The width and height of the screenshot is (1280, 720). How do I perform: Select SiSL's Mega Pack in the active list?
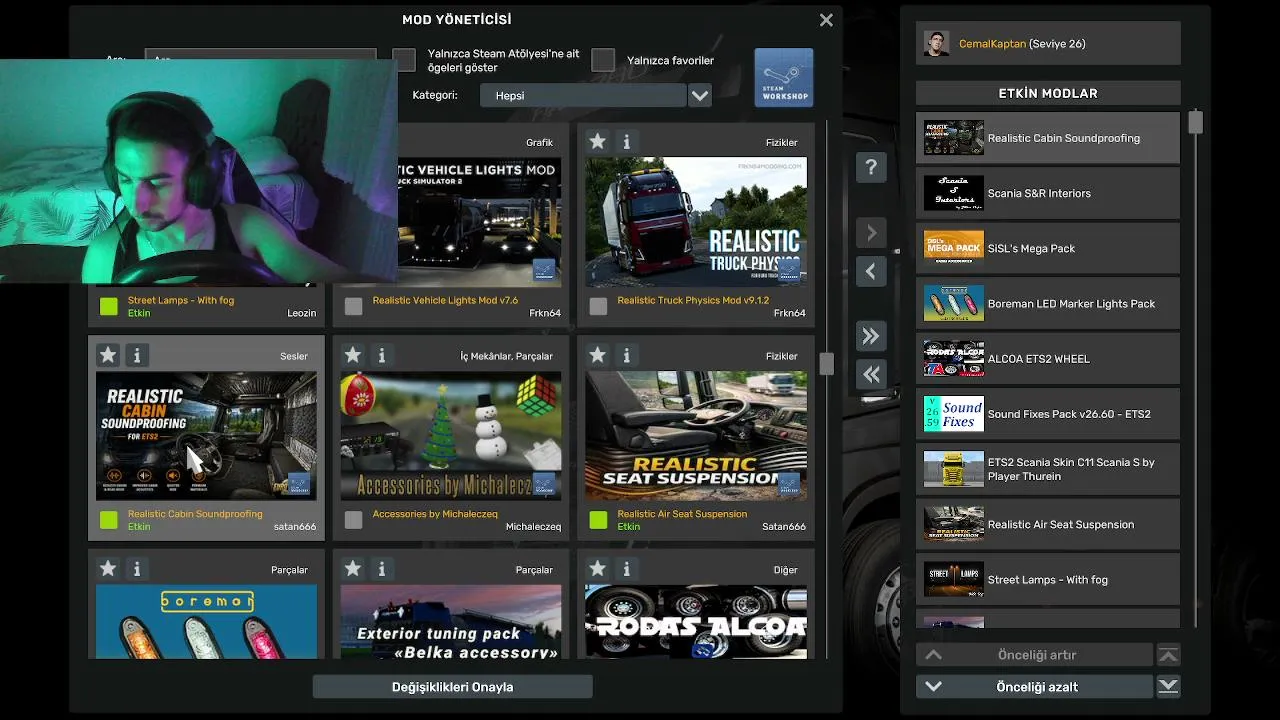(1048, 248)
